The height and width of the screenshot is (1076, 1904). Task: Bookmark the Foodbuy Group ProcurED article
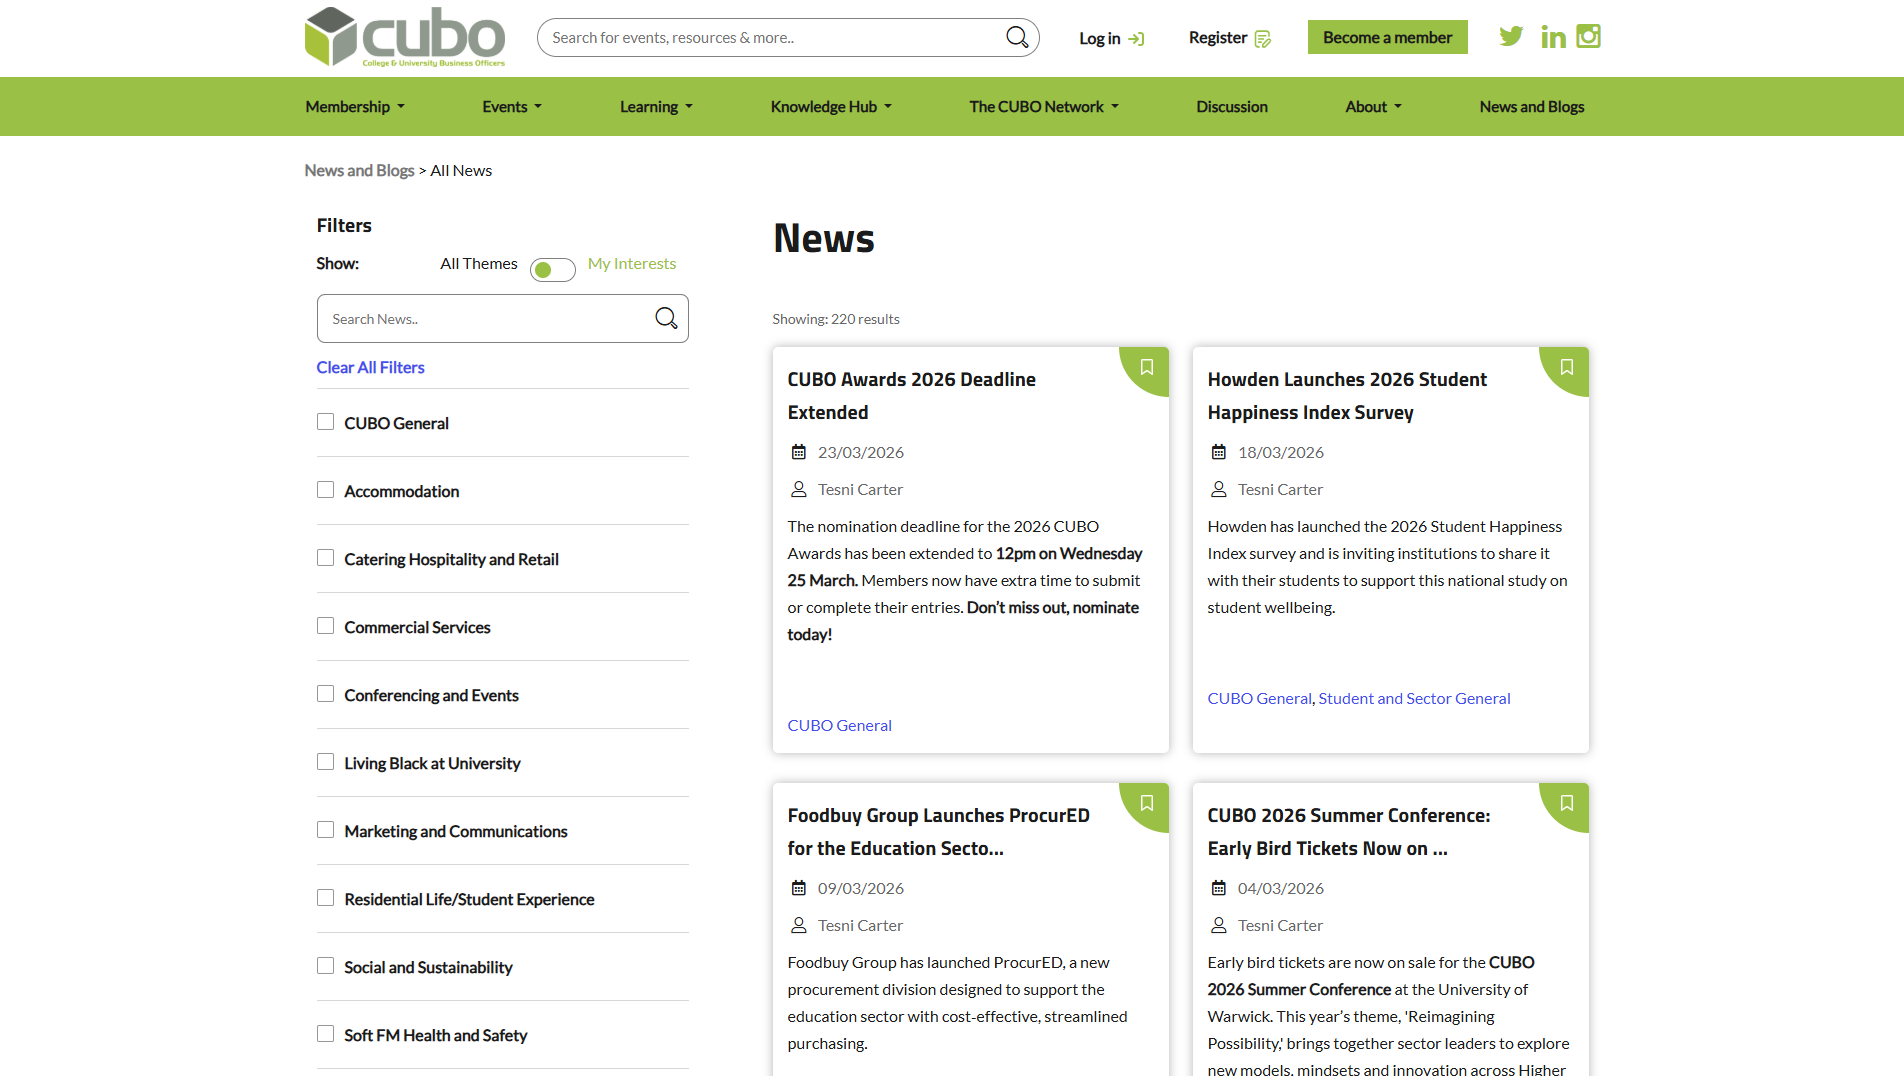1147,803
